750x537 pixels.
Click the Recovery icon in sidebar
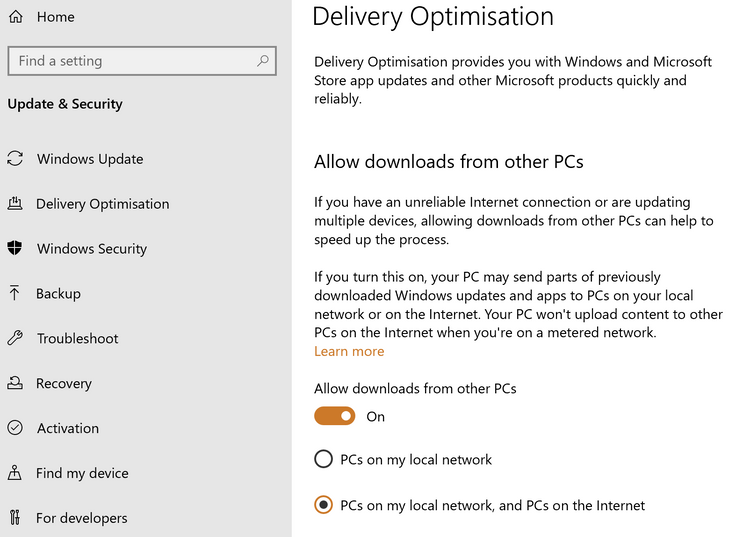(15, 383)
